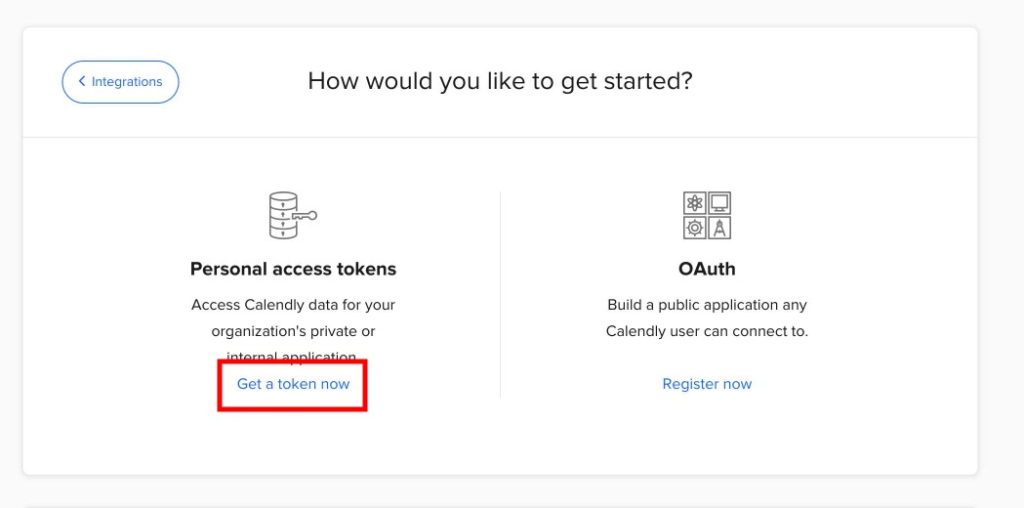
Task: Click the 'organization's private or' text line
Action: click(x=293, y=331)
